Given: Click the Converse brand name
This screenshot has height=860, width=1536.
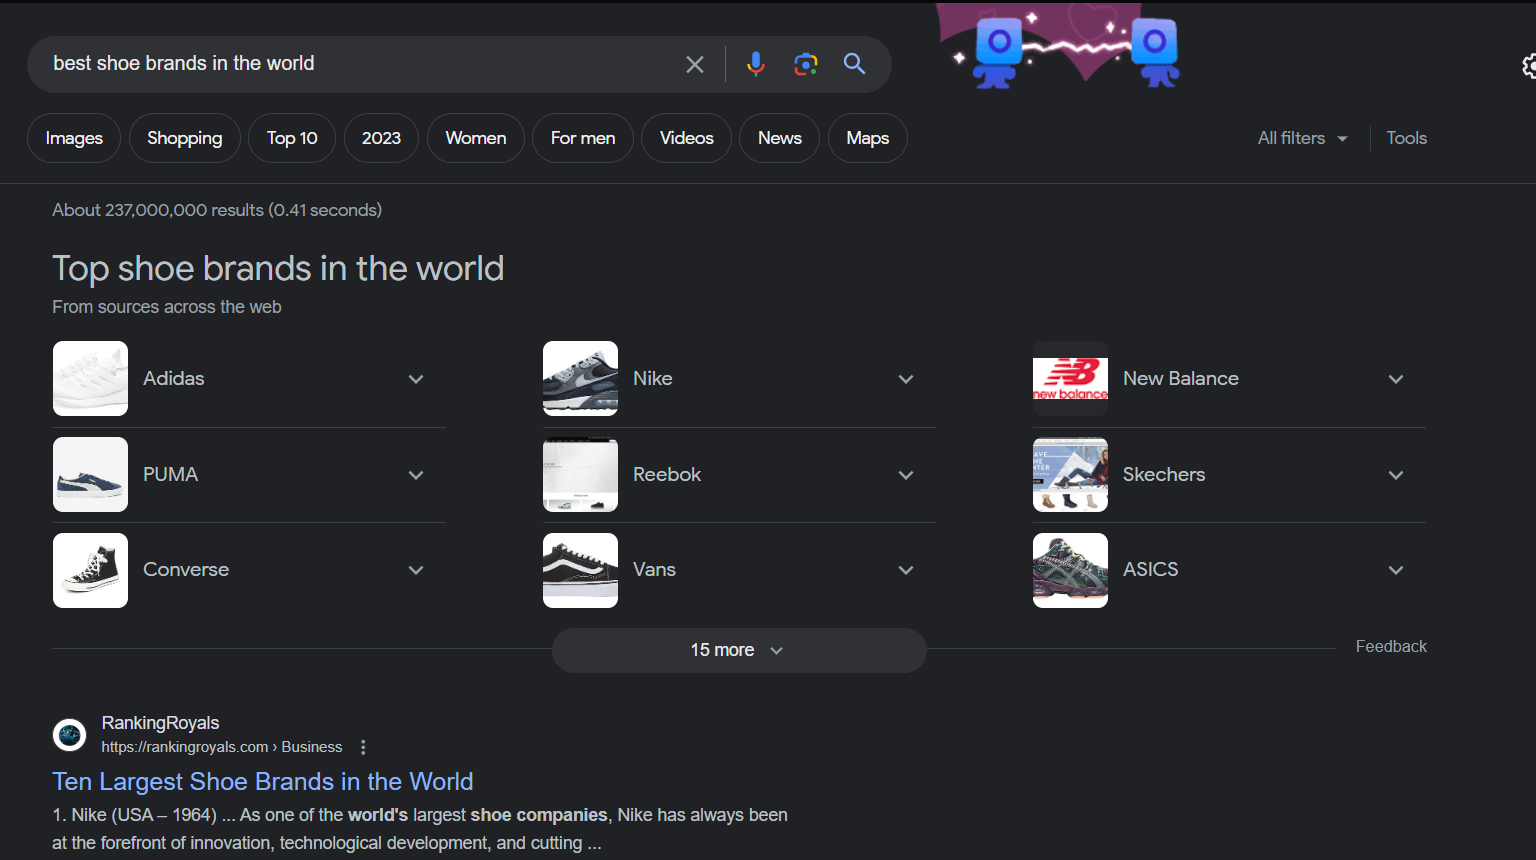Looking at the screenshot, I should coord(186,569).
